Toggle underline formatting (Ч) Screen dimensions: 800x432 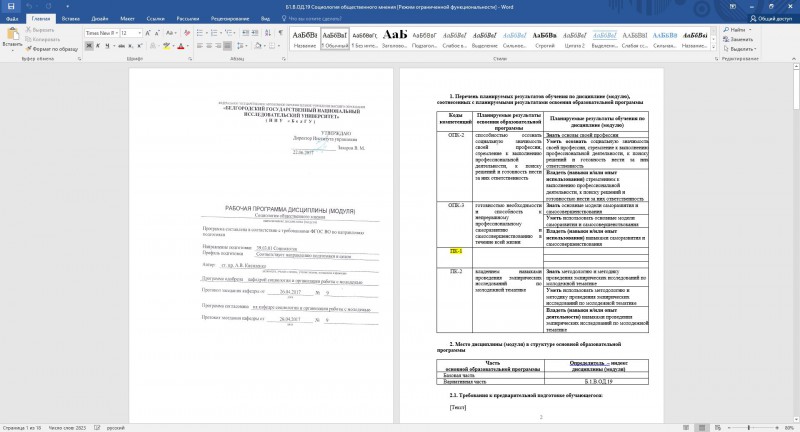tap(107, 46)
